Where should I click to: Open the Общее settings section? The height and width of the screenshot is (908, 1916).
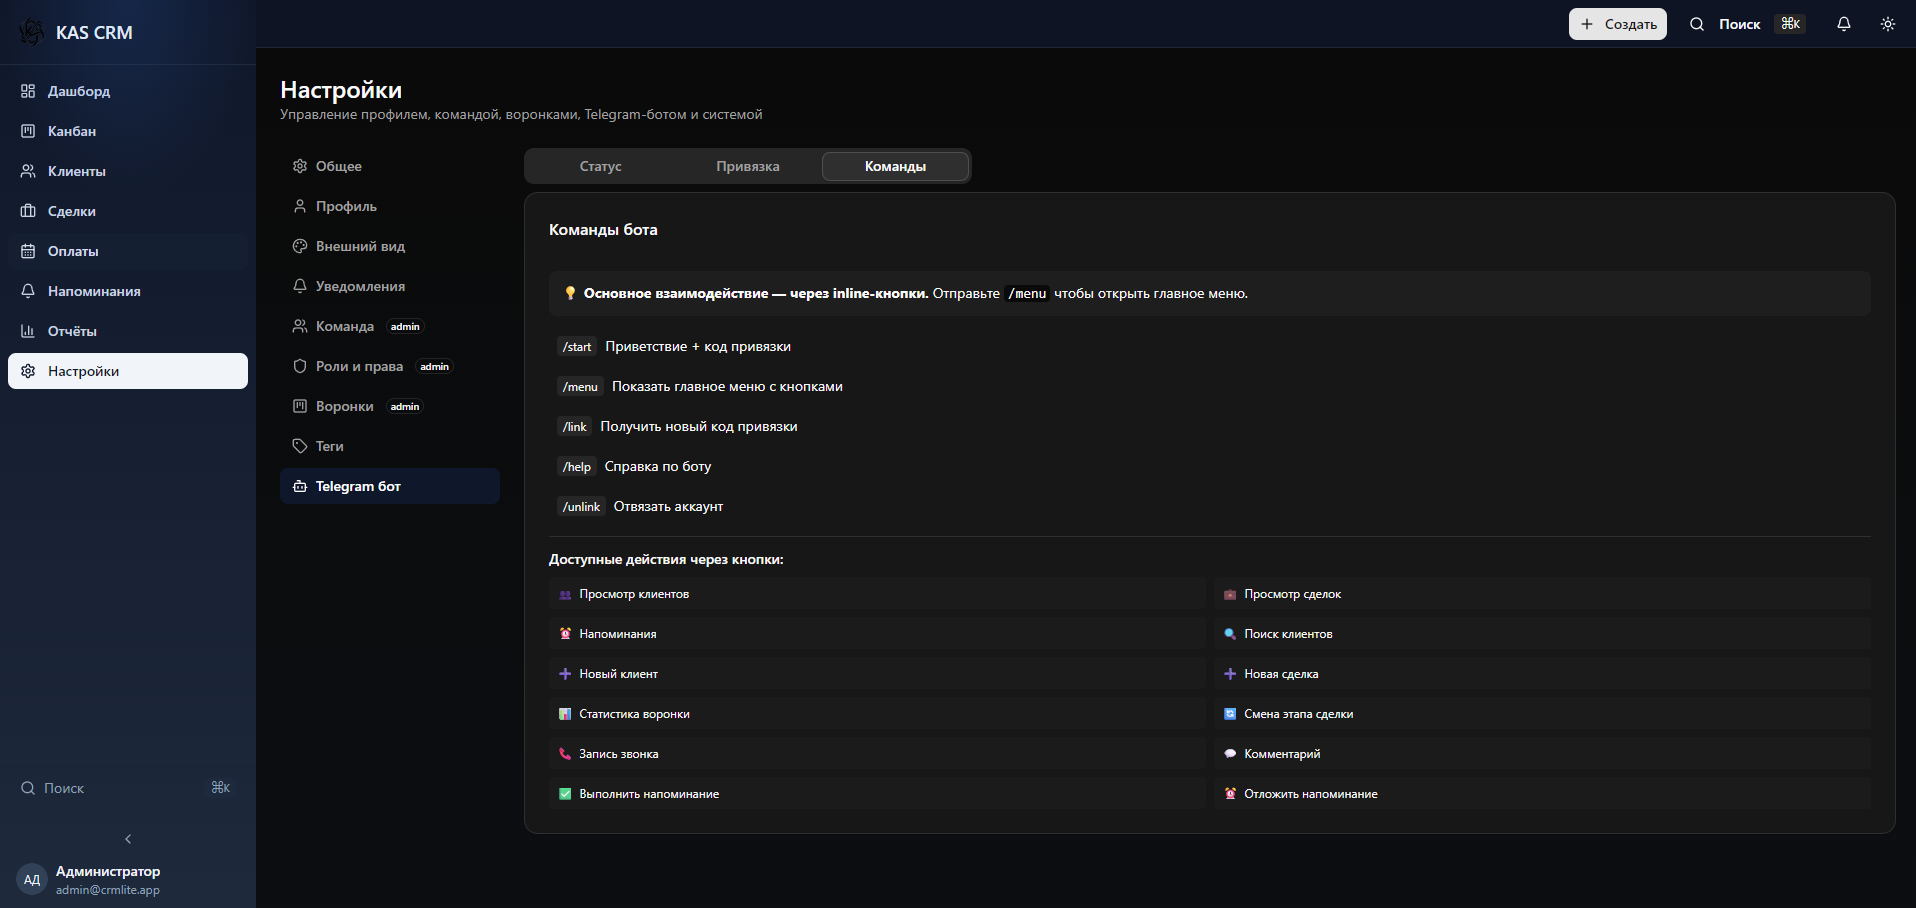[x=390, y=166]
